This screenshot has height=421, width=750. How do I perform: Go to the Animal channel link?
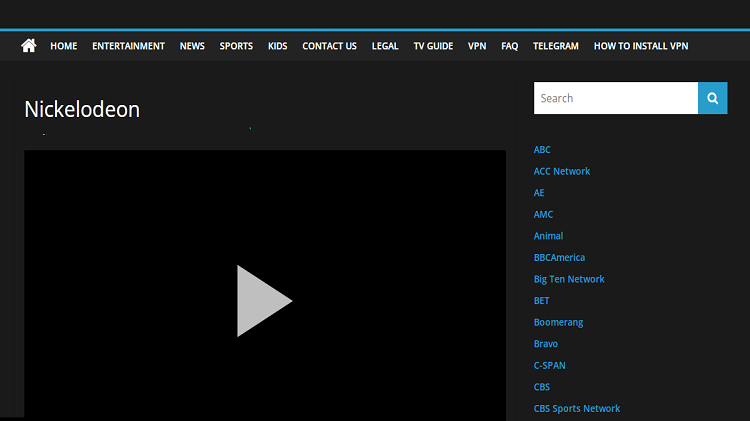(x=548, y=236)
